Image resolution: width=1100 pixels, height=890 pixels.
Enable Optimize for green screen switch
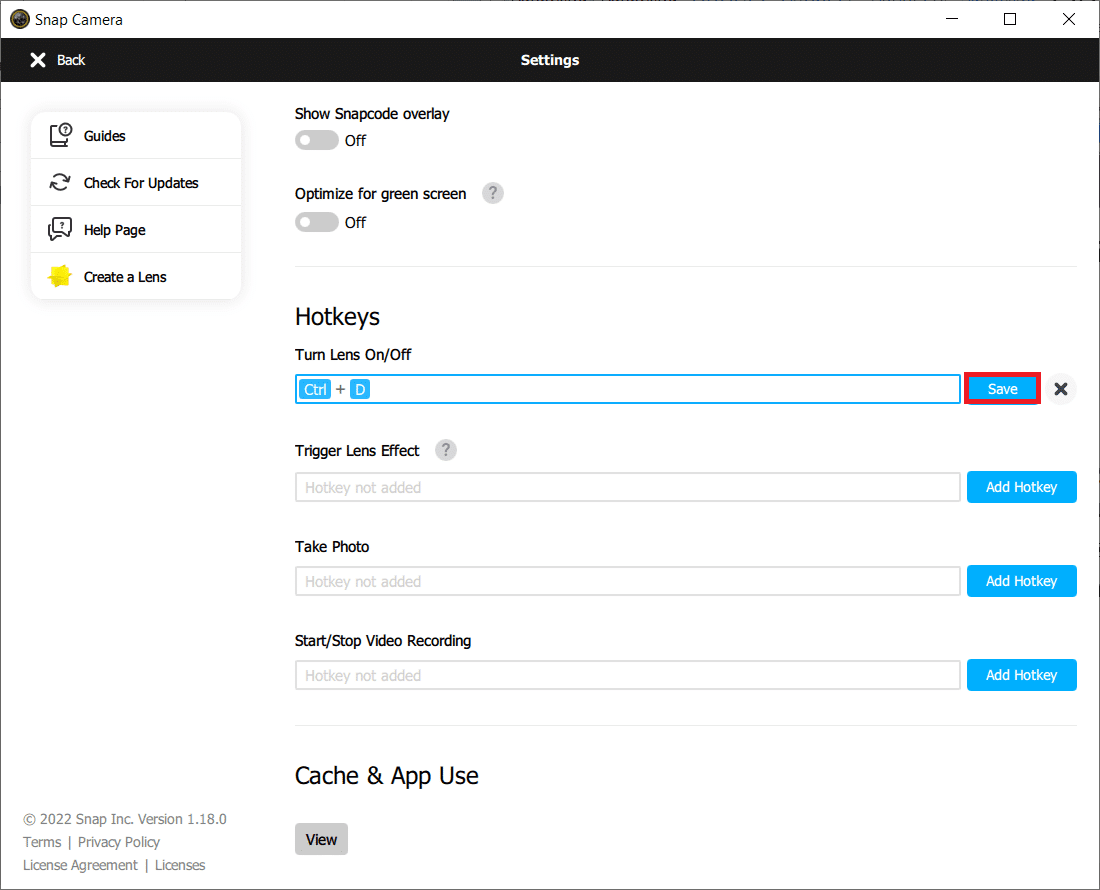317,222
